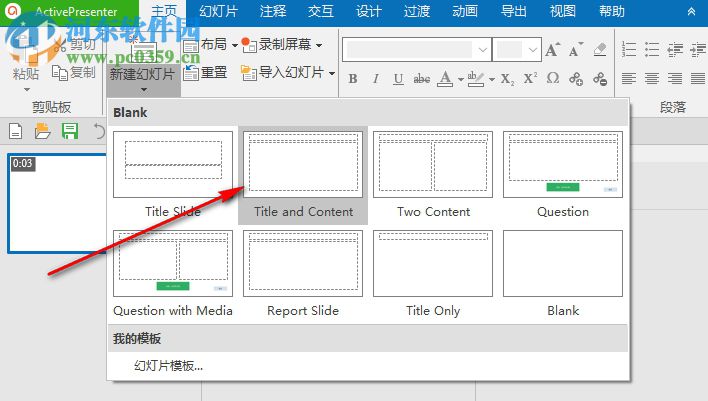Select Two Content layout
This screenshot has height=401, width=708.
click(x=433, y=175)
